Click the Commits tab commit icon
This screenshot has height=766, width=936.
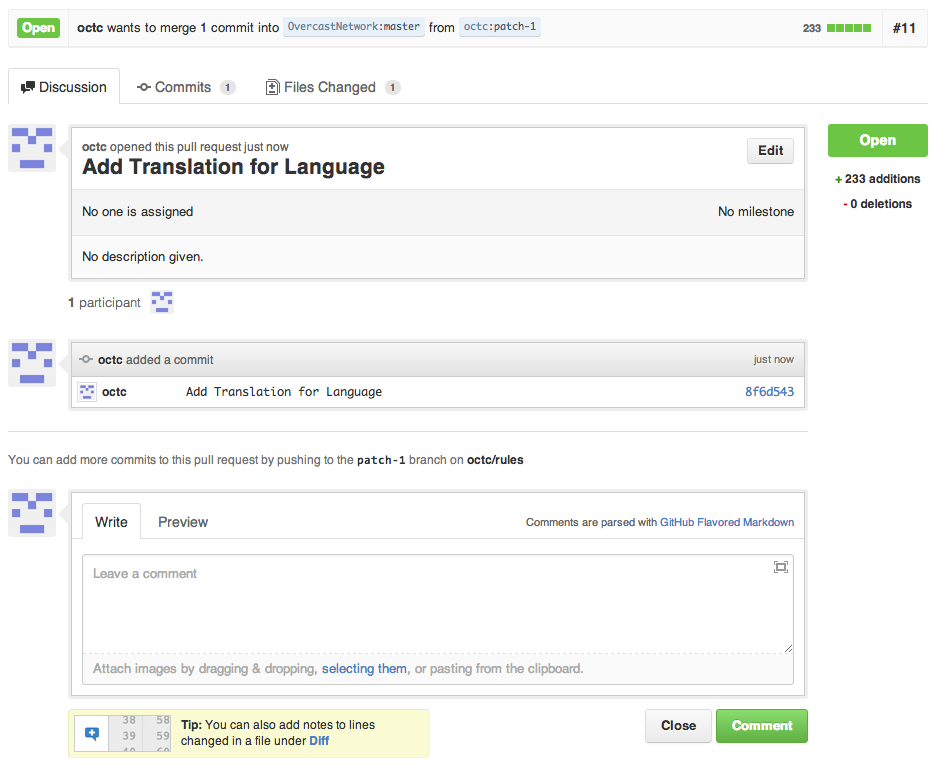coord(143,87)
